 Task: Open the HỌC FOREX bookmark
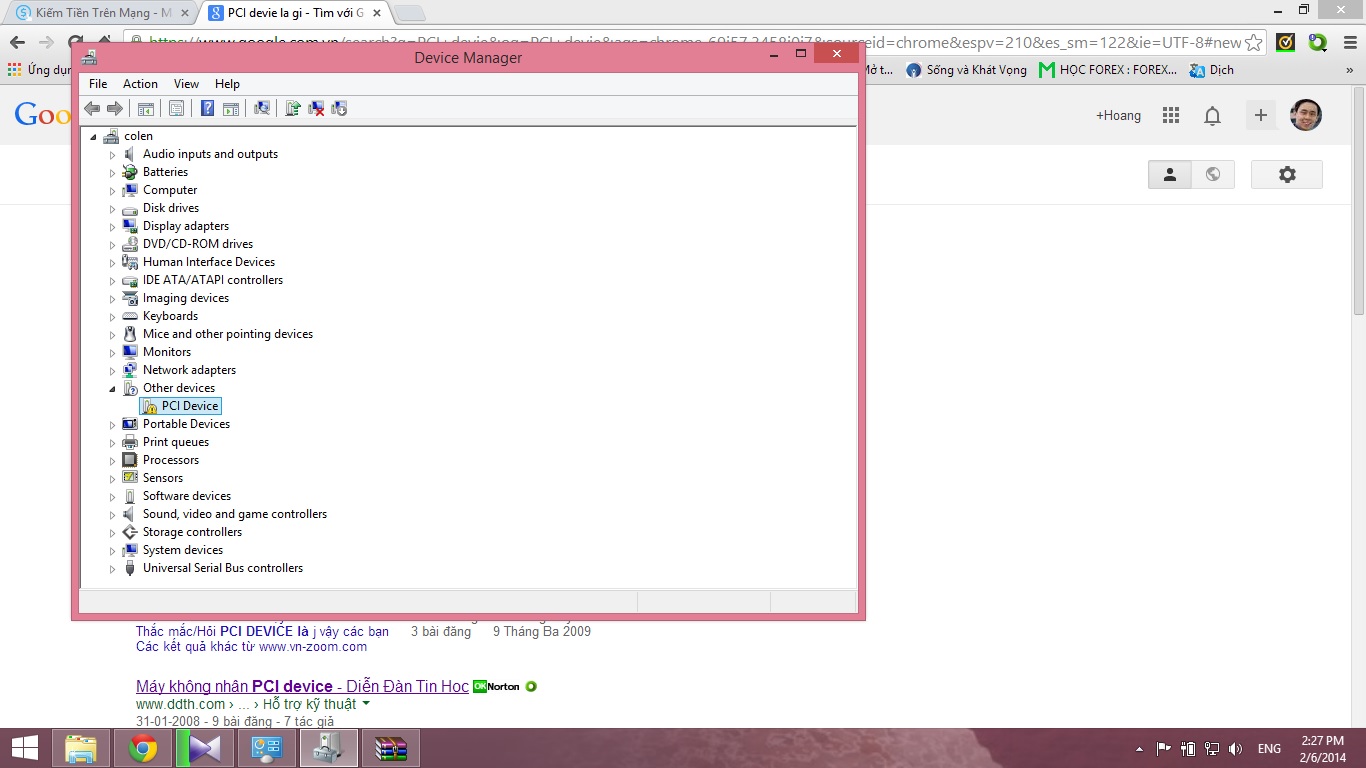(x=1108, y=70)
